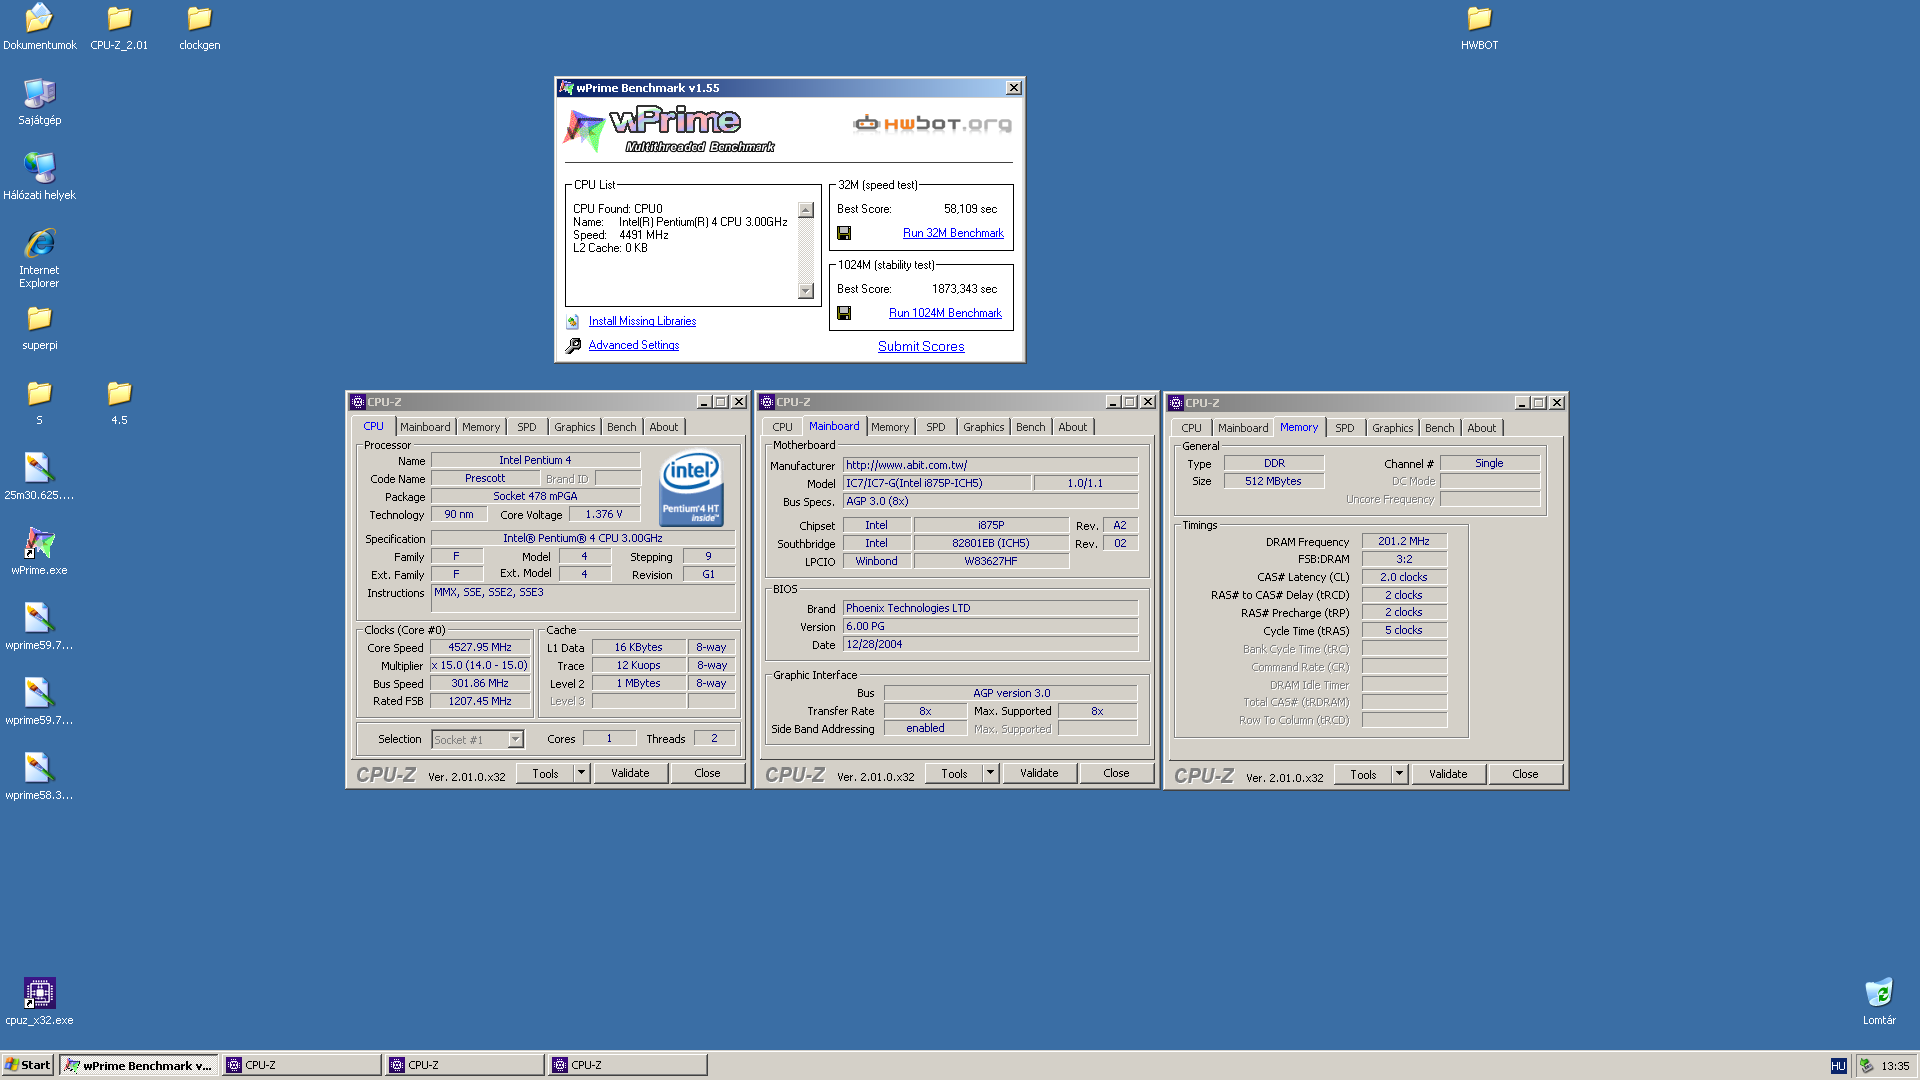Open Bench tab in the middle CPU-Z window

pos(1030,427)
